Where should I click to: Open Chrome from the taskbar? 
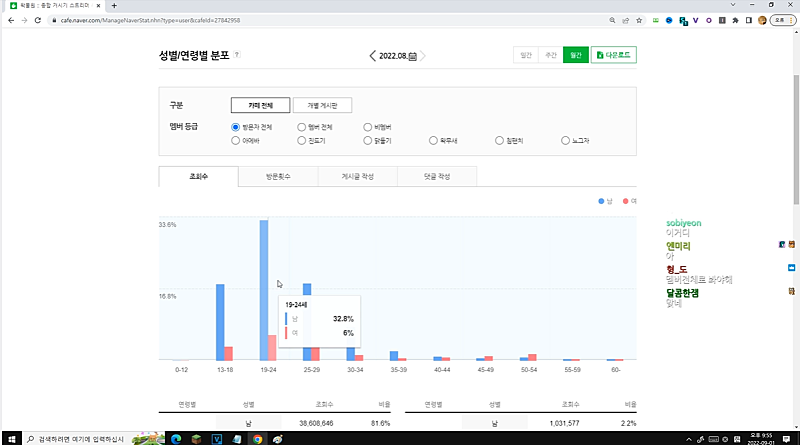pyautogui.click(x=258, y=438)
